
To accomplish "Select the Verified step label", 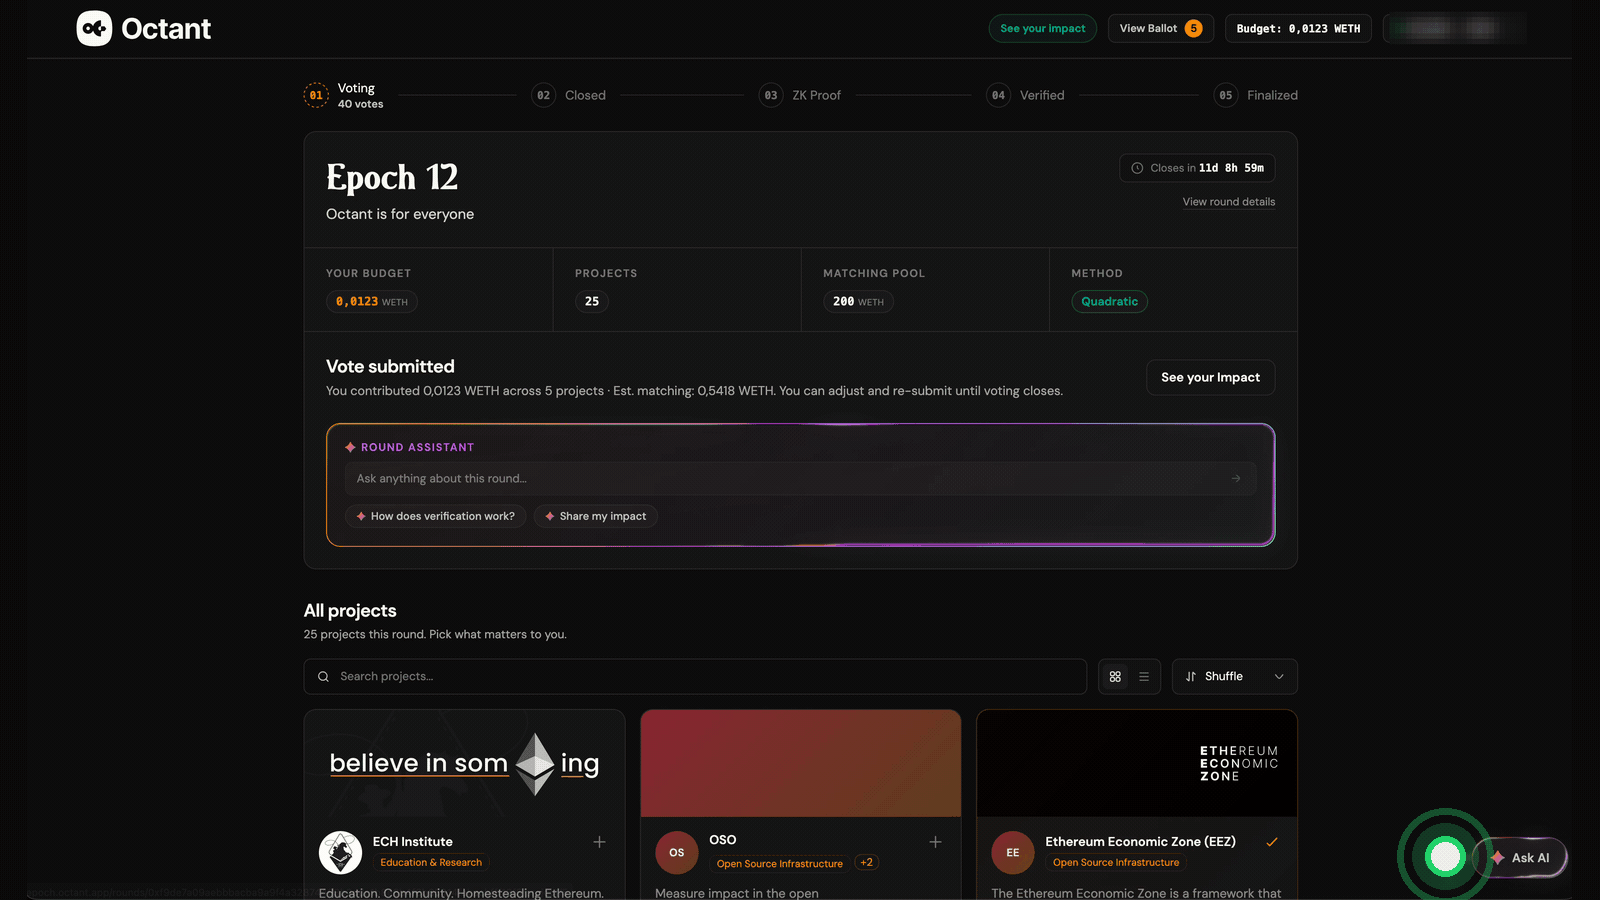I will pyautogui.click(x=1042, y=95).
